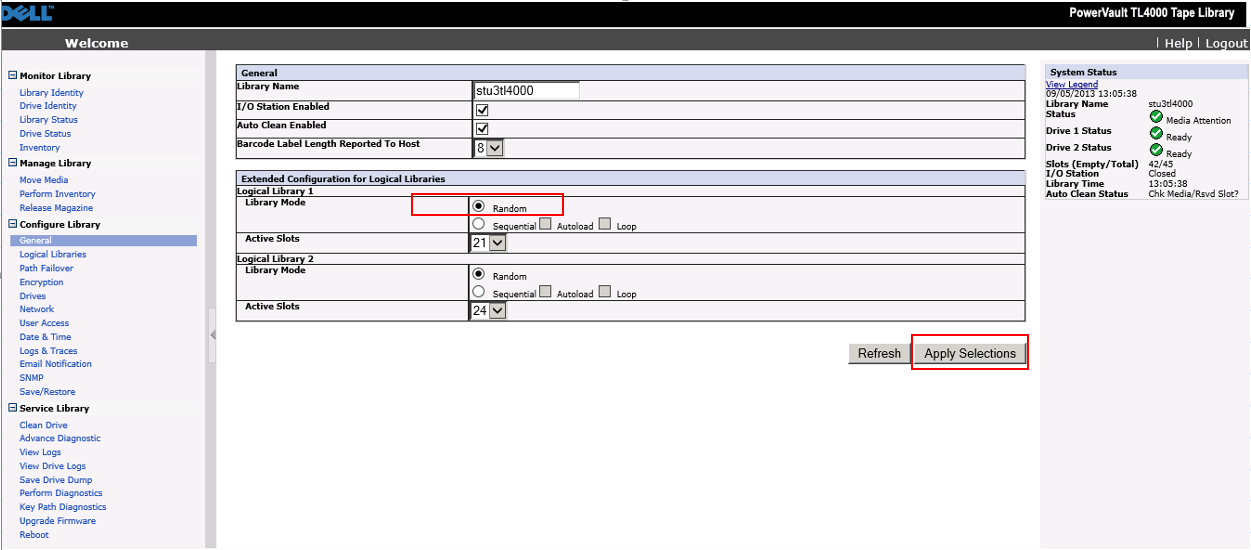Screen dimensions: 1251x550
Task: Open Active Slots dropdown for Logical Library 1
Action: pos(489,243)
